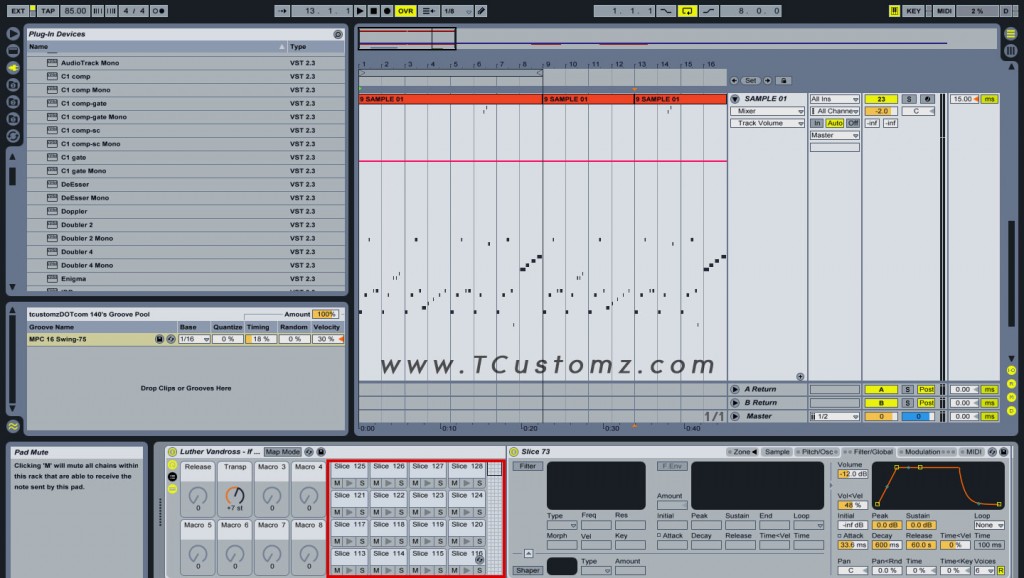Toggle the OVR overdub button

[406, 11]
